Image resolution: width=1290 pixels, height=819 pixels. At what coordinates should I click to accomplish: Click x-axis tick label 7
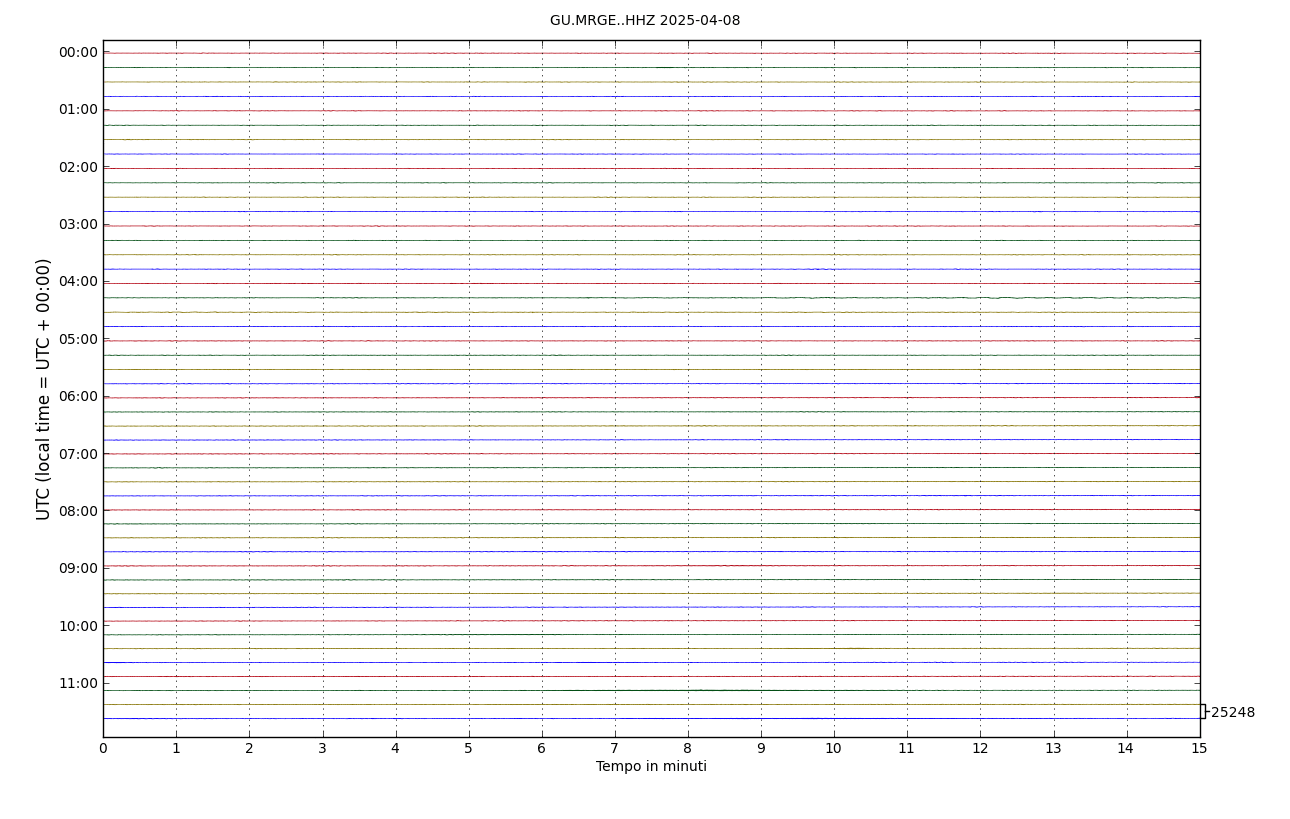coord(615,749)
